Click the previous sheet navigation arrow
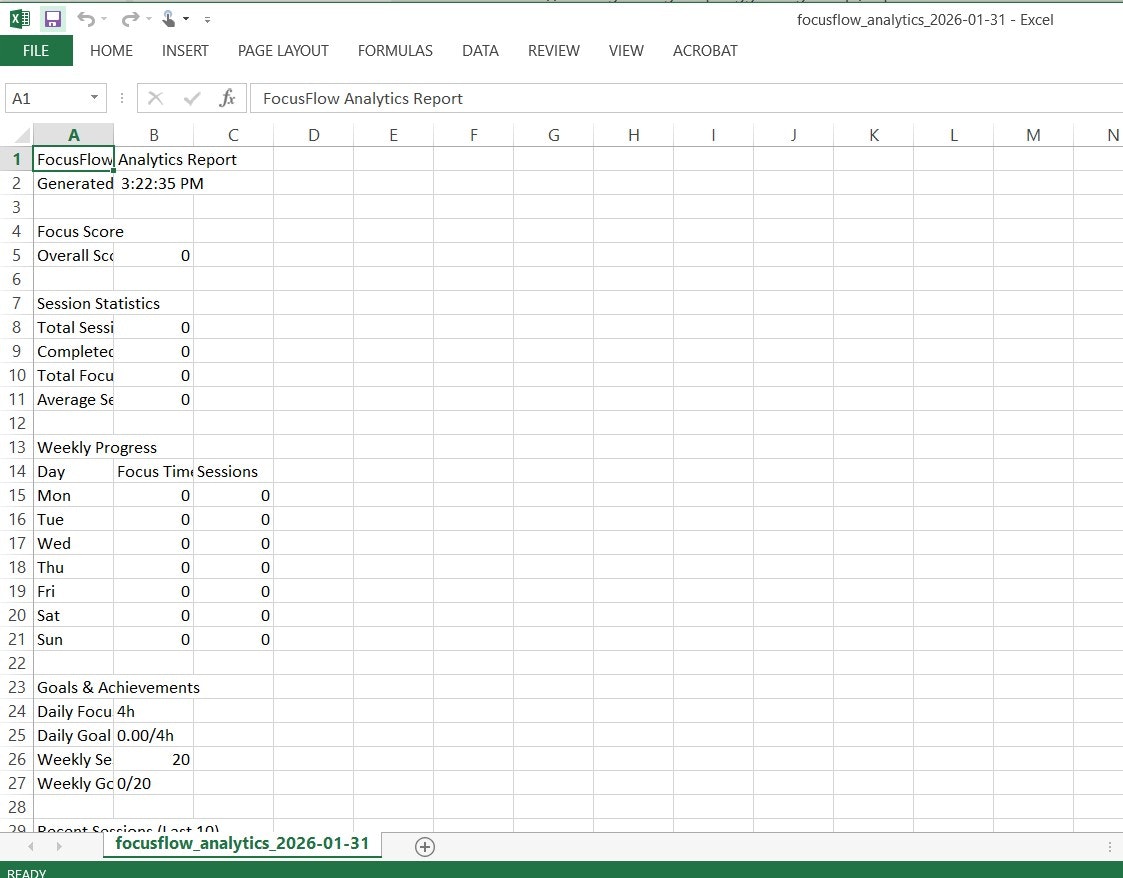 [x=31, y=846]
